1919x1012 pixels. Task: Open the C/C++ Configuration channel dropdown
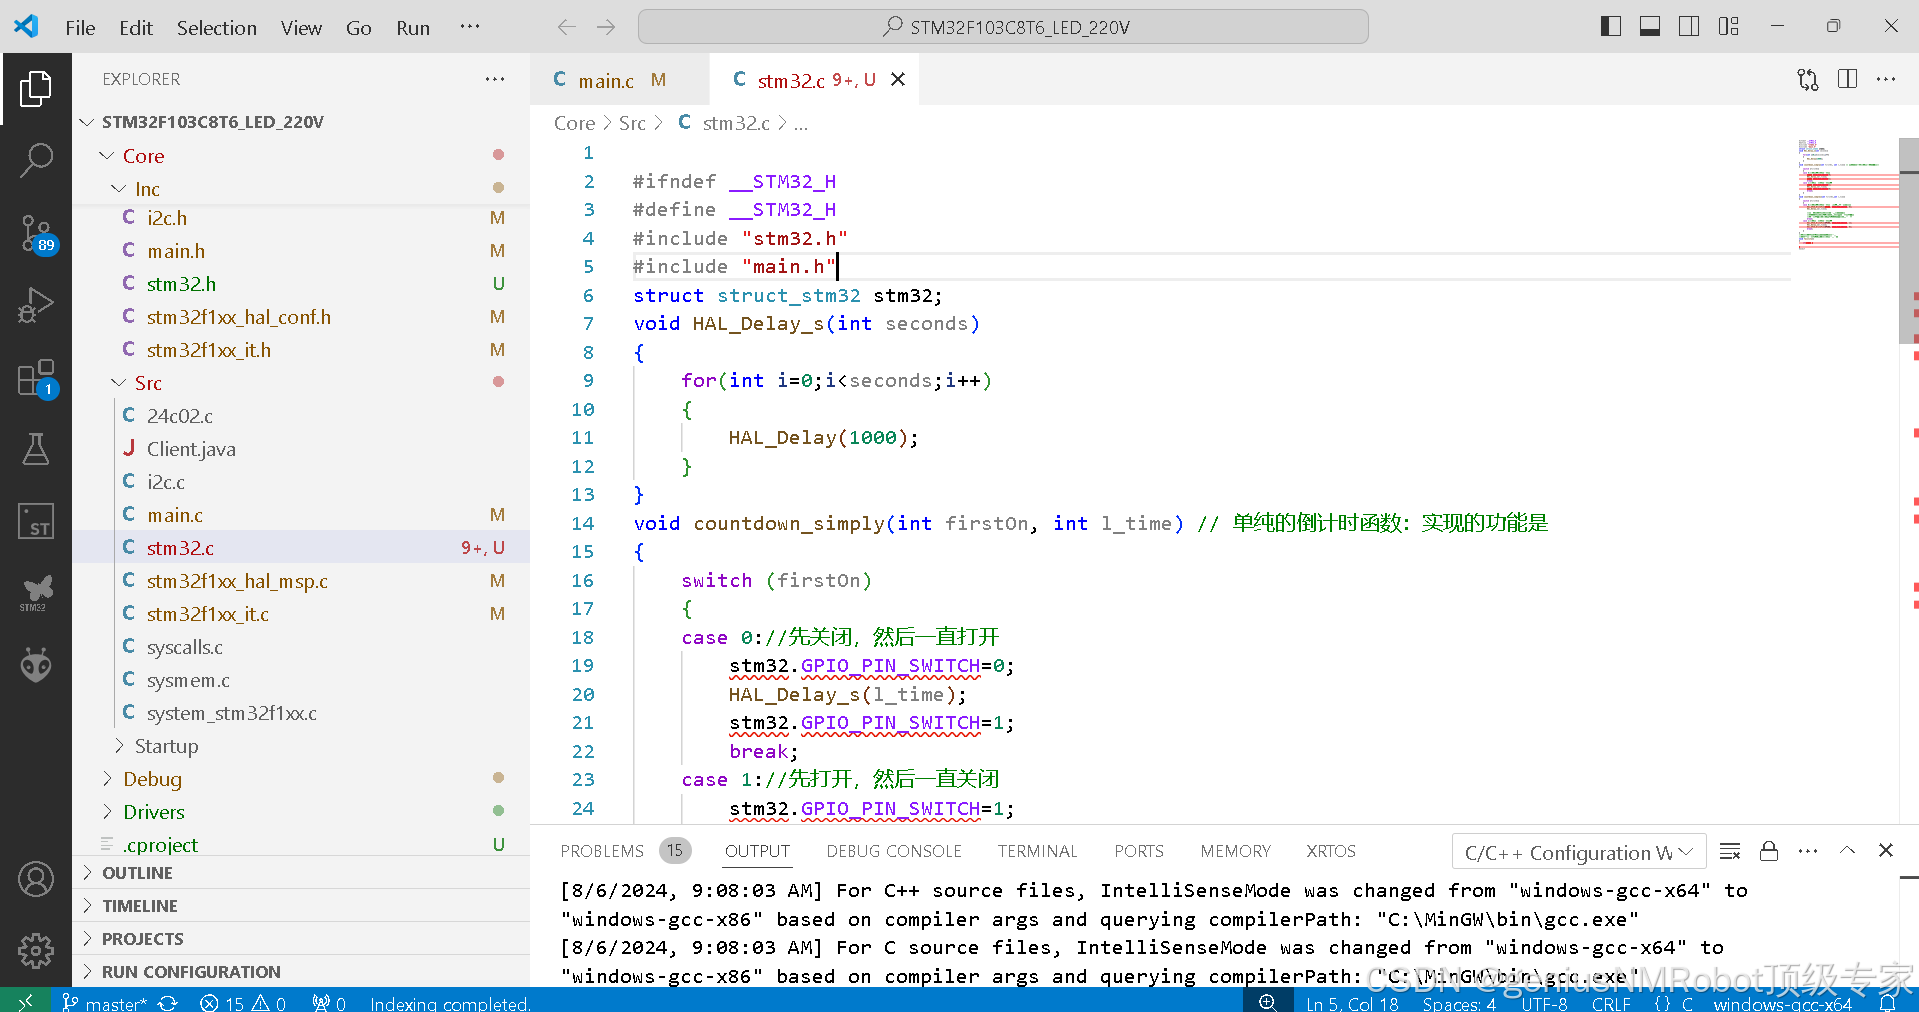click(x=1577, y=851)
